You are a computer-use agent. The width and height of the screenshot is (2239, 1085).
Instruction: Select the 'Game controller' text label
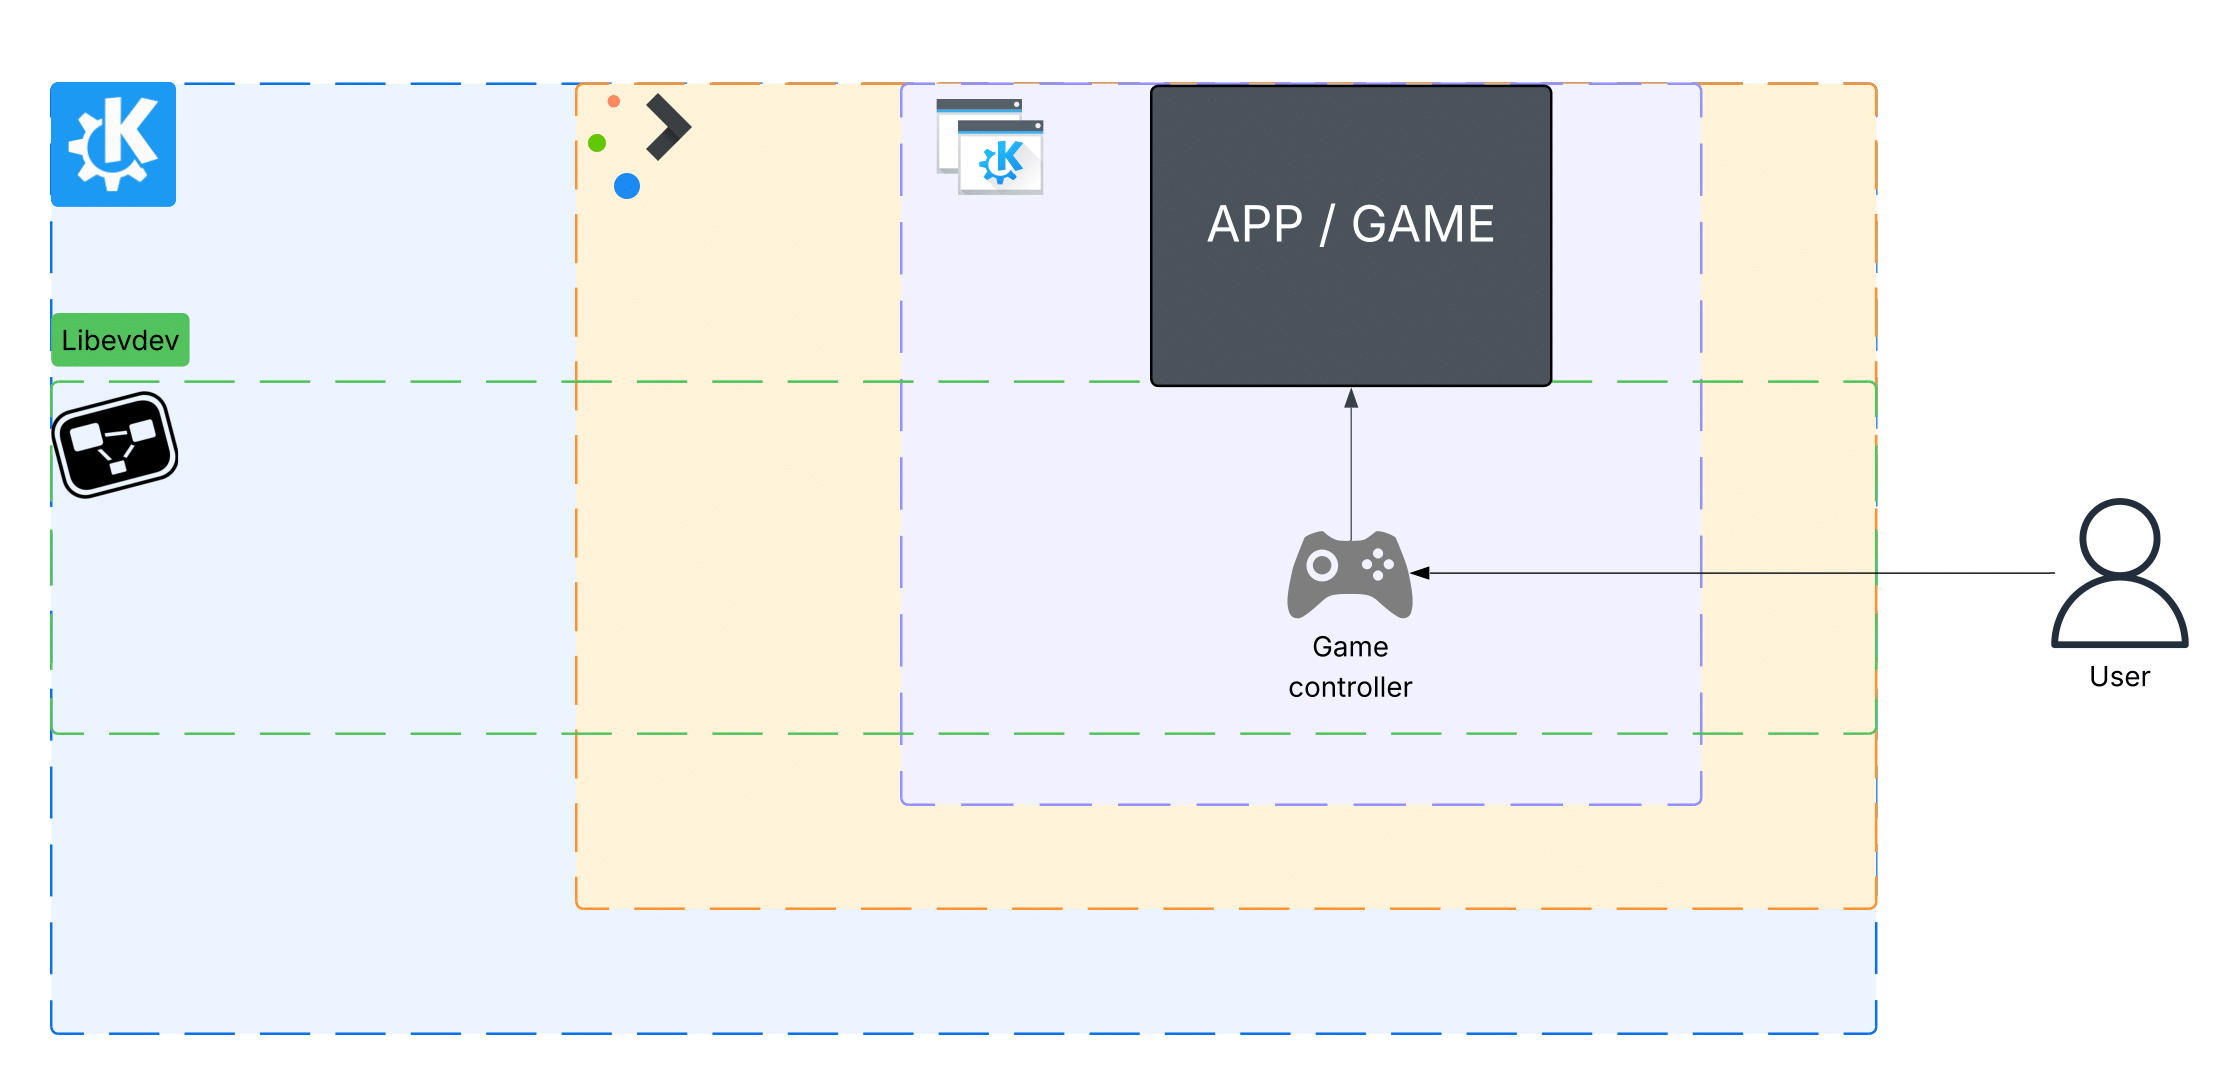1350,667
